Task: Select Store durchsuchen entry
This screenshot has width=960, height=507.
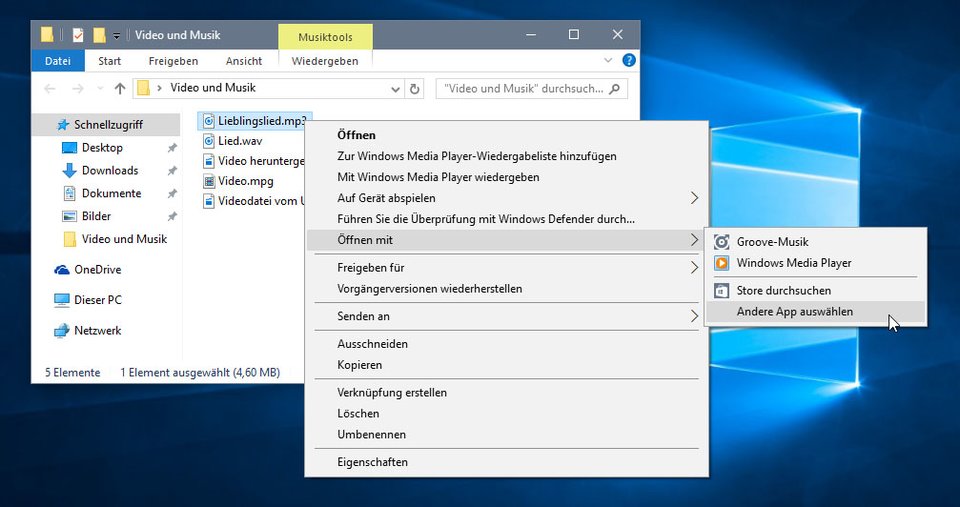Action: pos(816,291)
